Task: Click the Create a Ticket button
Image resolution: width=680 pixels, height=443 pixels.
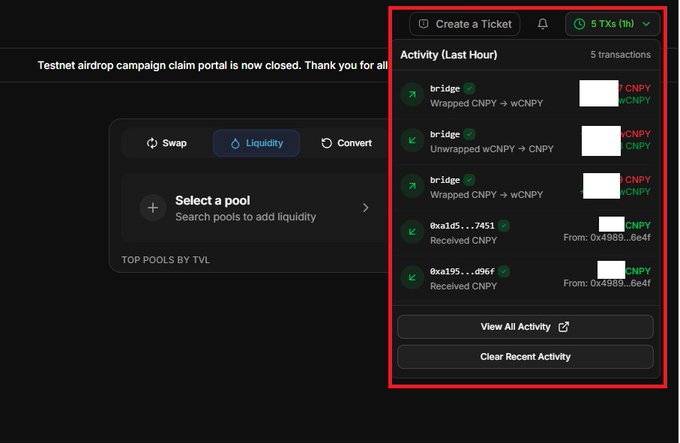Action: 464,24
